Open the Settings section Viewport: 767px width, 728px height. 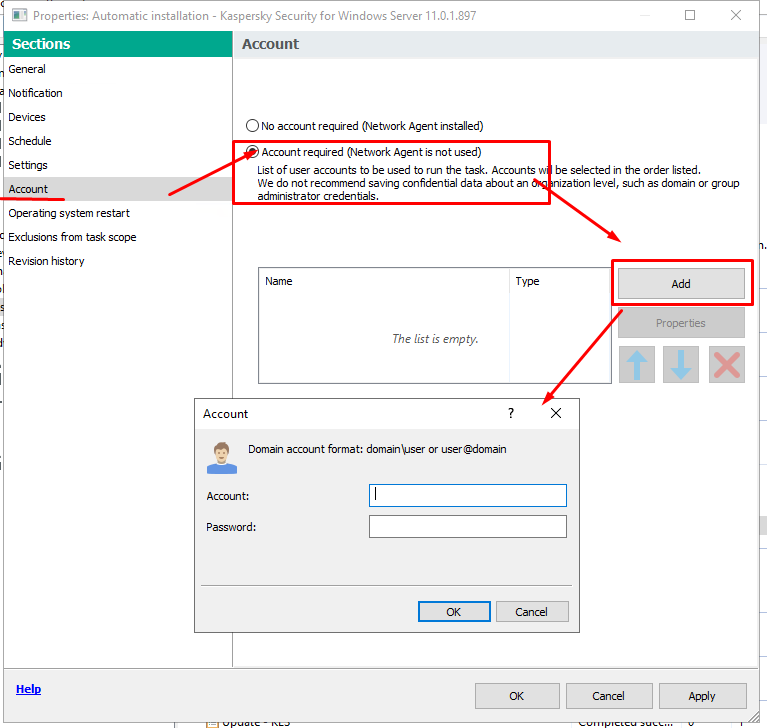pos(117,165)
